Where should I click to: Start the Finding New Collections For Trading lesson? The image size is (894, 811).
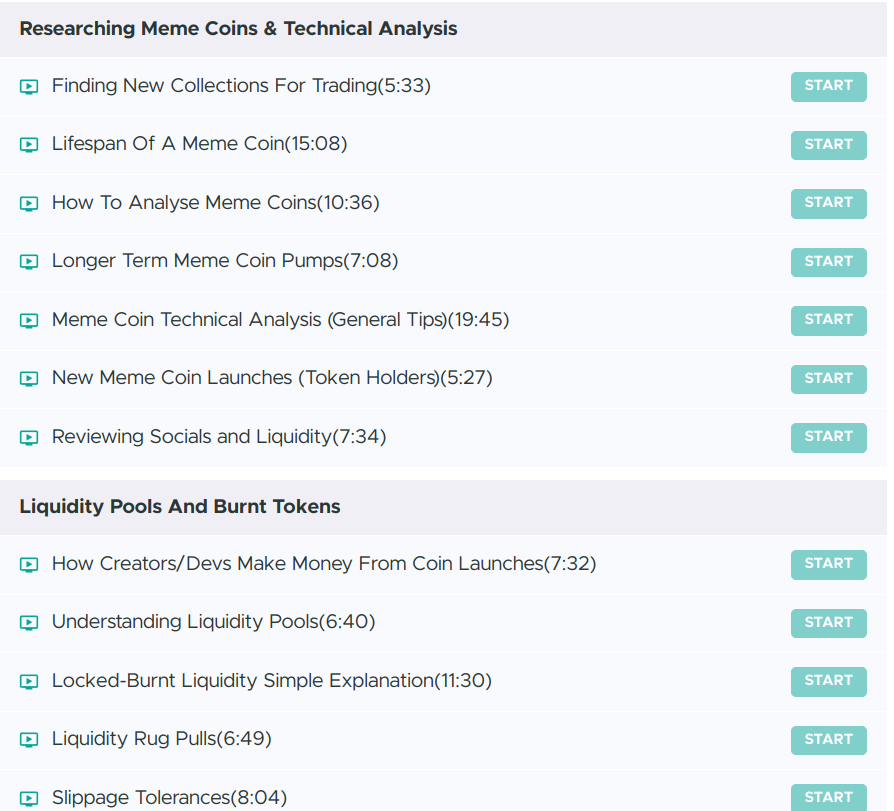(828, 86)
